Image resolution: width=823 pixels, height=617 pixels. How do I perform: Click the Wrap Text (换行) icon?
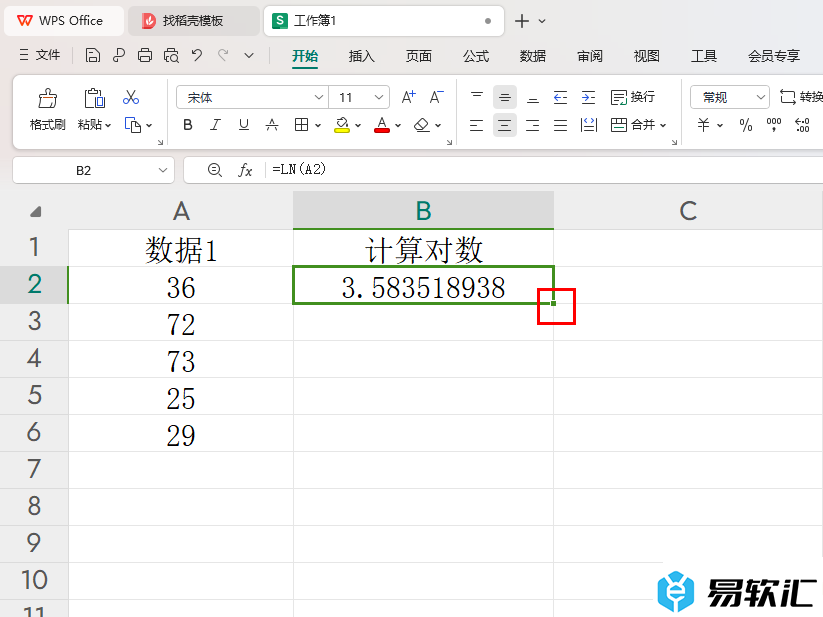pyautogui.click(x=619, y=97)
